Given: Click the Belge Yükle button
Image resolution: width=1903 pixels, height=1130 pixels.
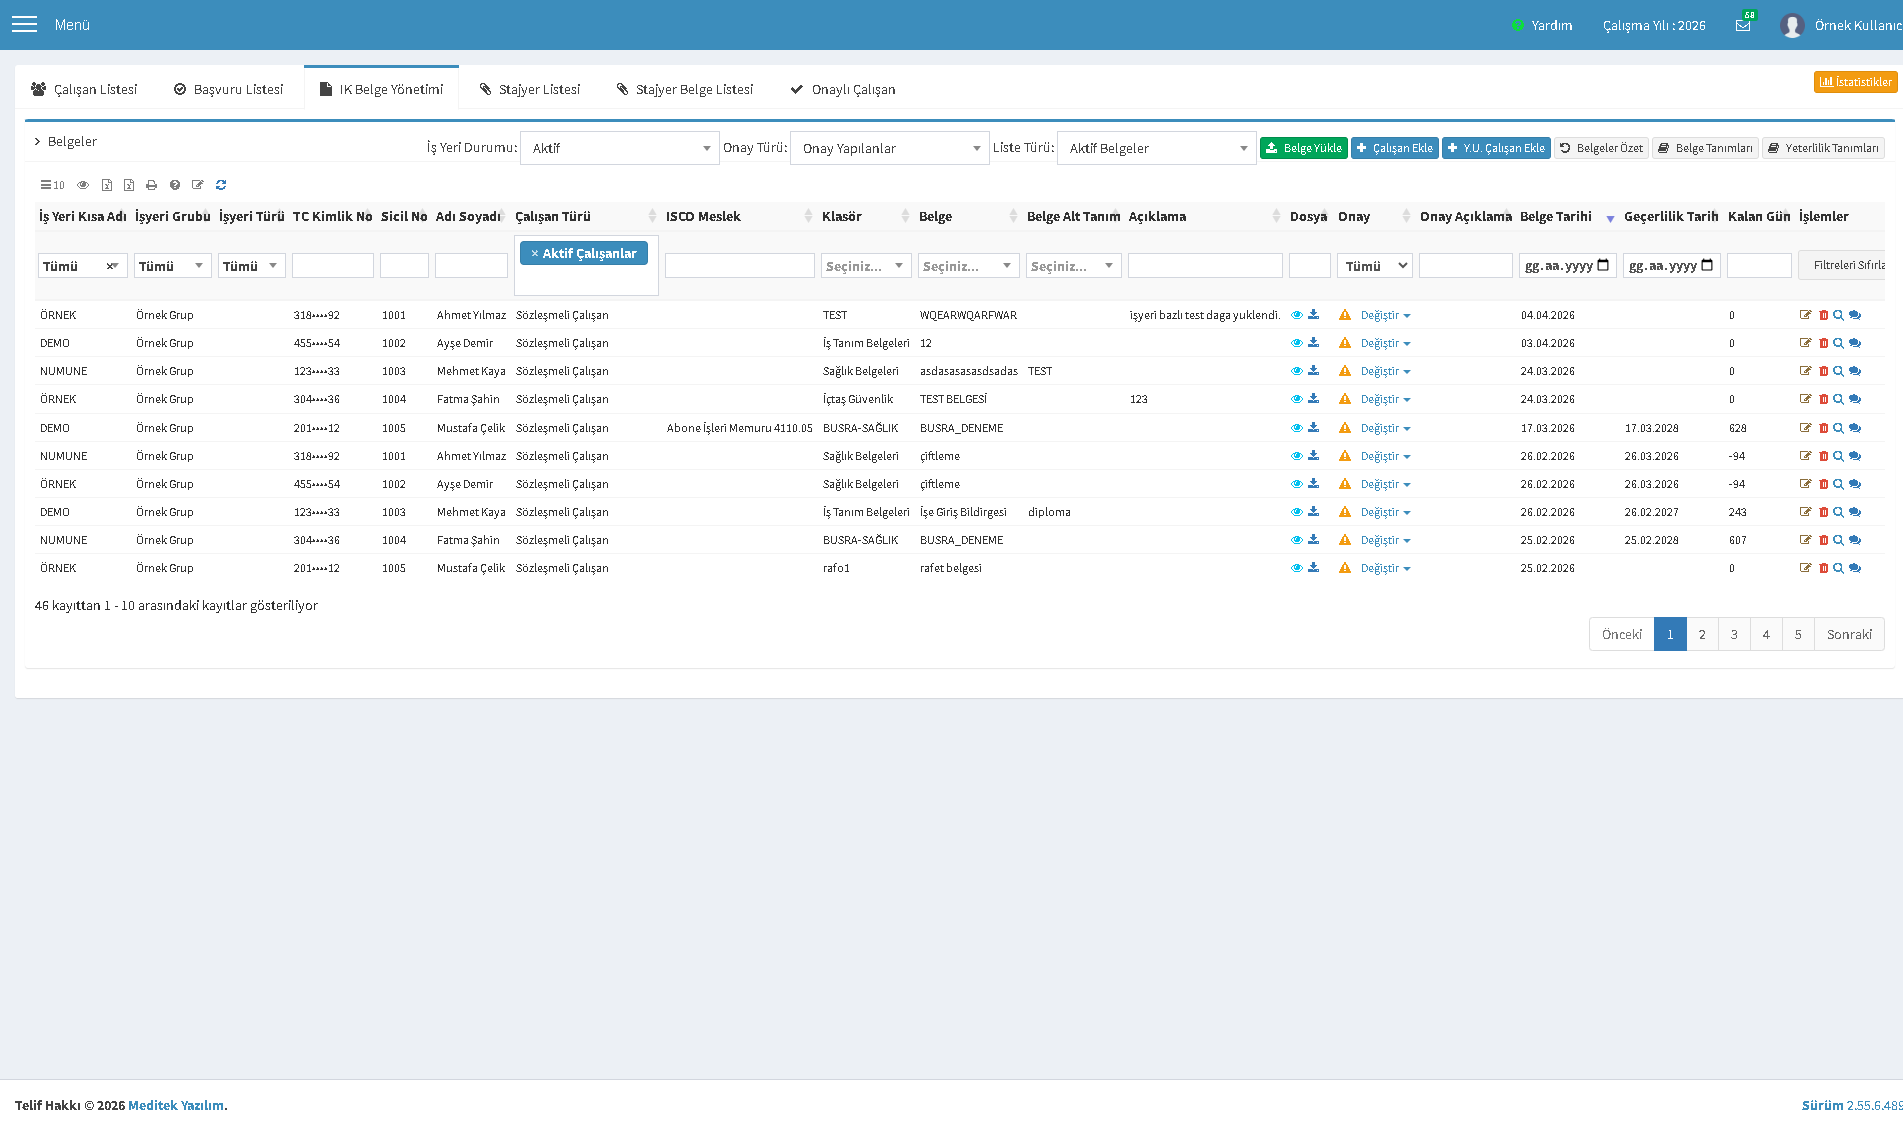Looking at the screenshot, I should click(1304, 148).
